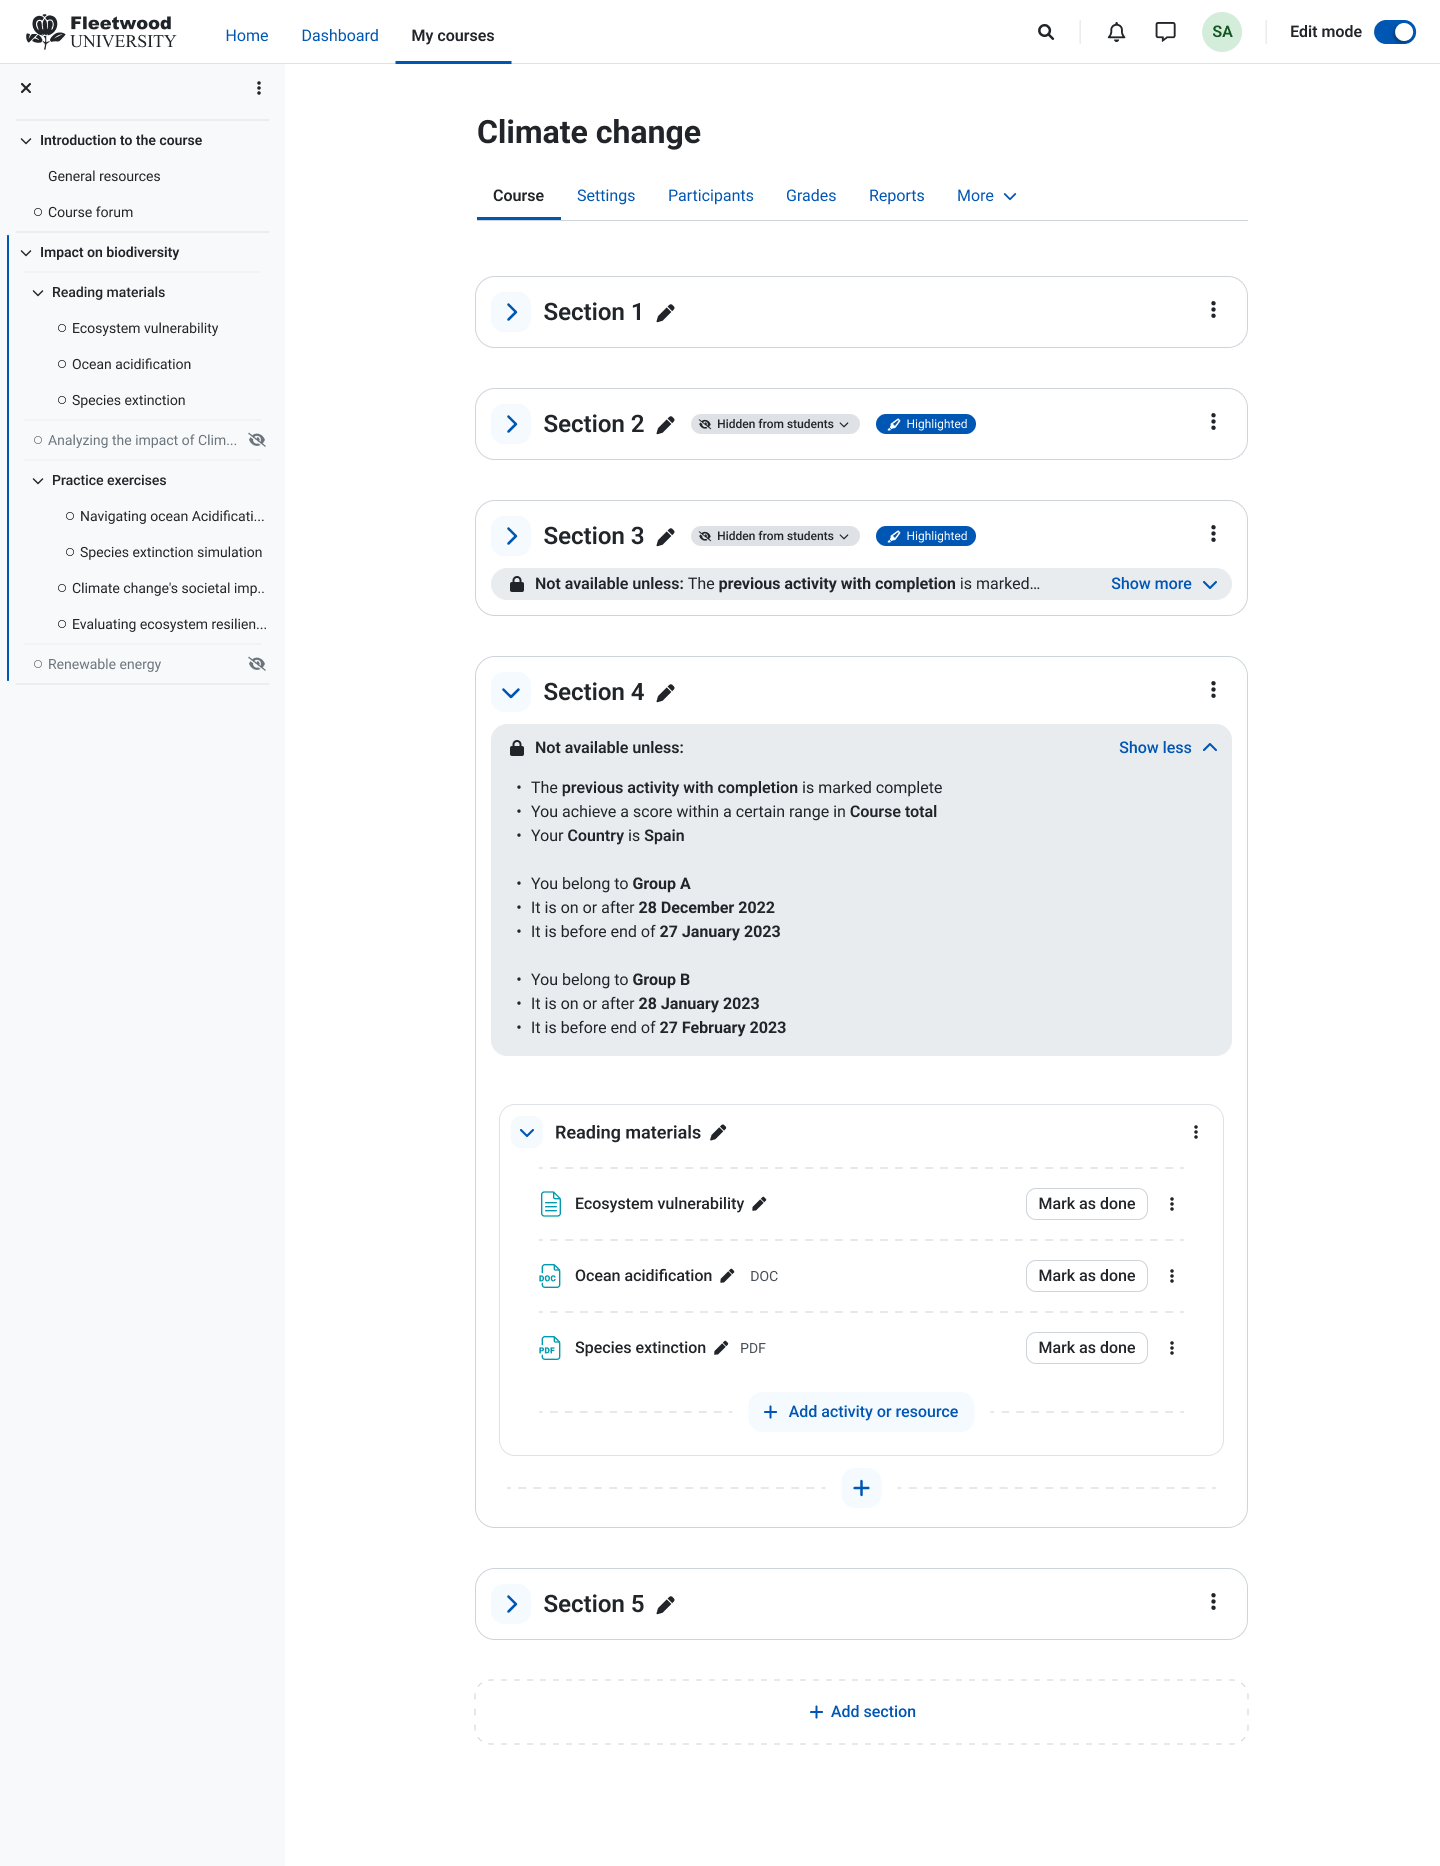The width and height of the screenshot is (1440, 1866).
Task: Close the course index drawer
Action: coord(26,88)
